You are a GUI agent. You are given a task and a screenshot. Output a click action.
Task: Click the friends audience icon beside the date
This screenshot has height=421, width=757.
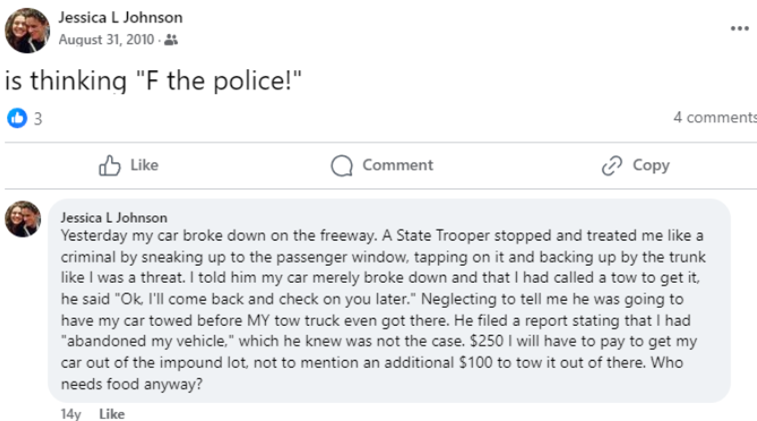[x=171, y=40]
